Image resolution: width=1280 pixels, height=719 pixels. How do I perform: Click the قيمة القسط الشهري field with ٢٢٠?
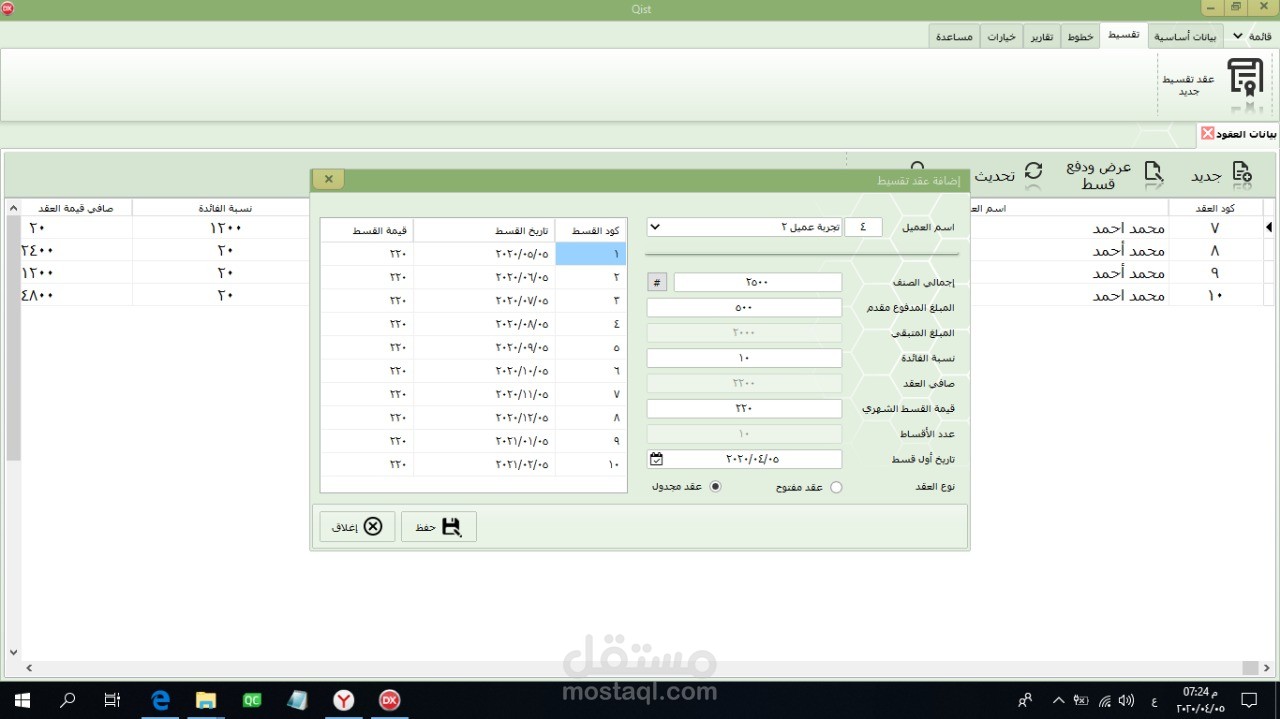point(744,409)
